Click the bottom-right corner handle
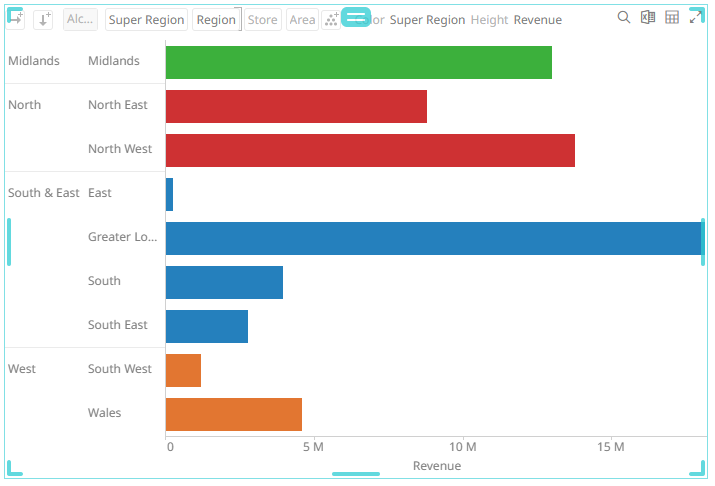715x486 pixels. 698,469
